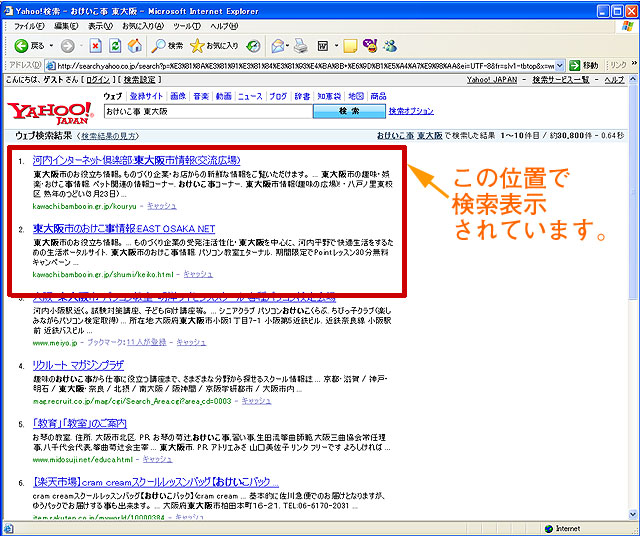Click the 検索設定 link
The image size is (640, 536).
139,80
